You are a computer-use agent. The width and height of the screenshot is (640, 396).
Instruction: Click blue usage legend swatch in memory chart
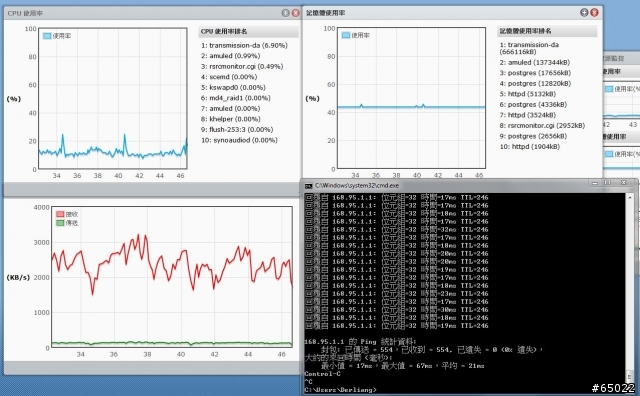click(x=346, y=35)
